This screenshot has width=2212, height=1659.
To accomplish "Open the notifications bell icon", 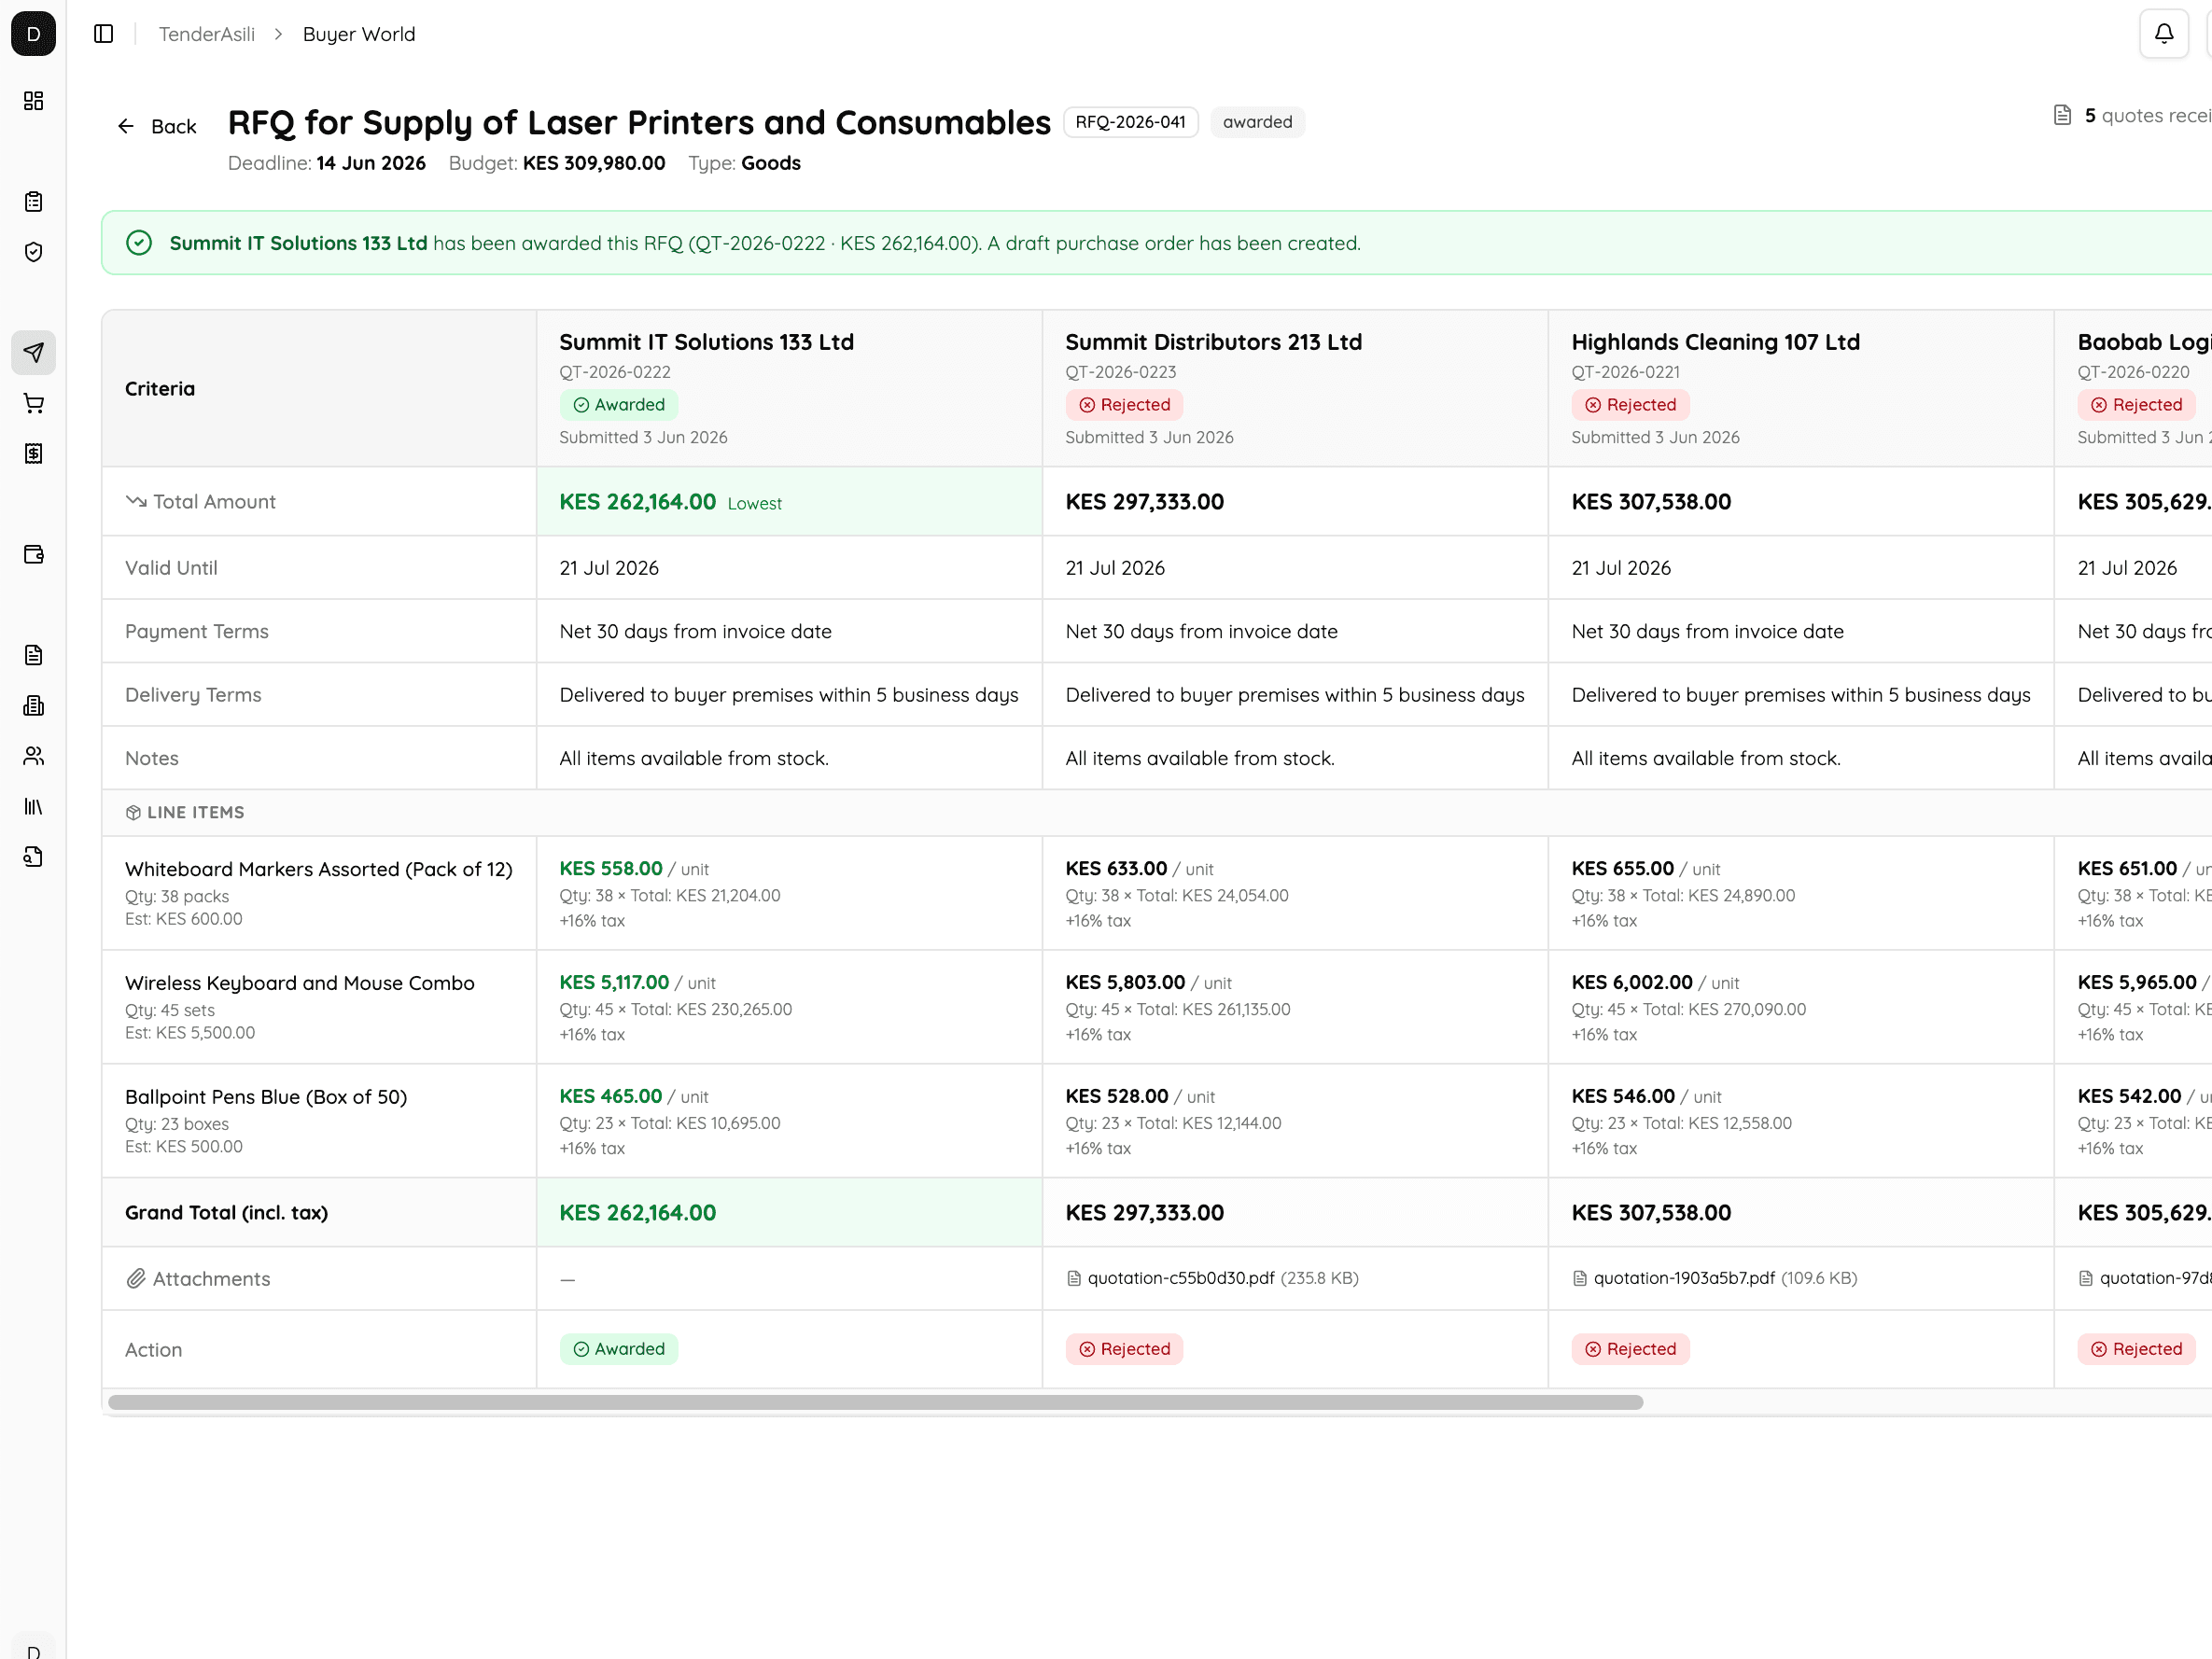I will pyautogui.click(x=2164, y=34).
